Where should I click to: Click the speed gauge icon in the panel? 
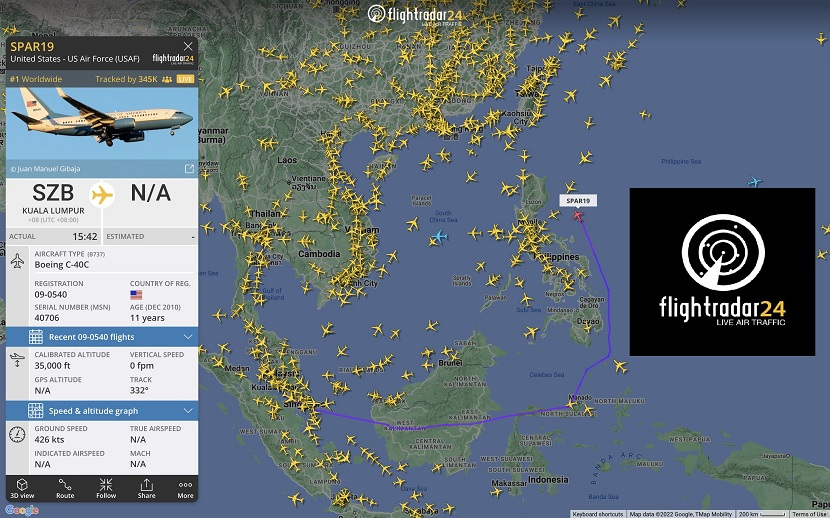coord(17,434)
